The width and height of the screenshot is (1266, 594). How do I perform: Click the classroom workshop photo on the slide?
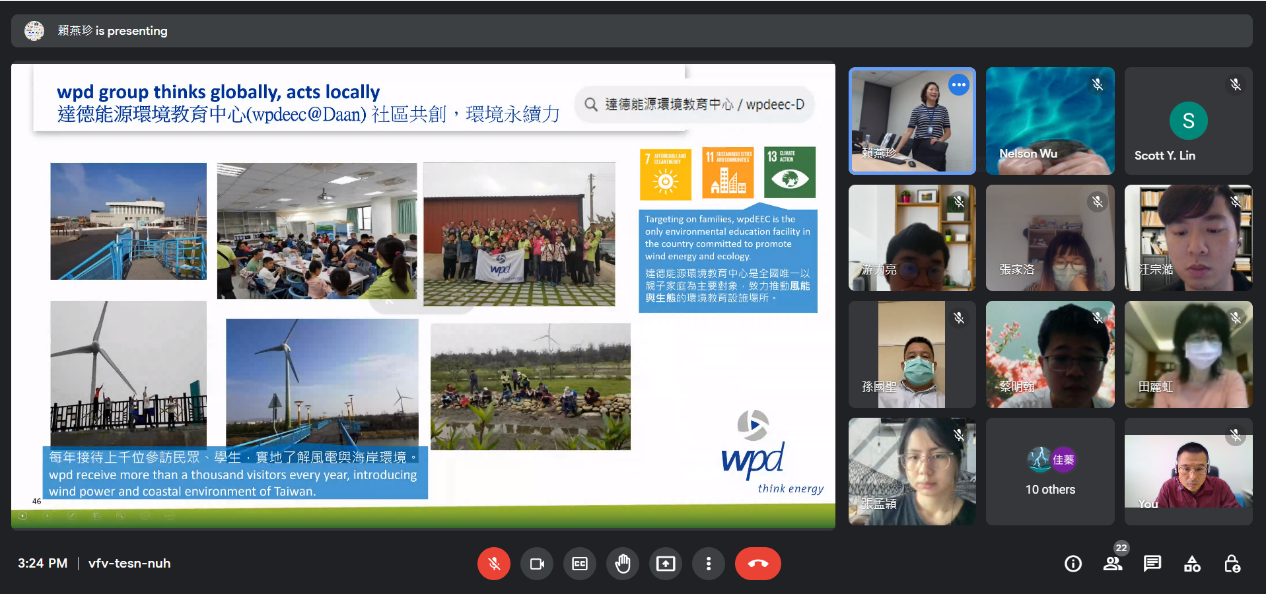[x=317, y=231]
